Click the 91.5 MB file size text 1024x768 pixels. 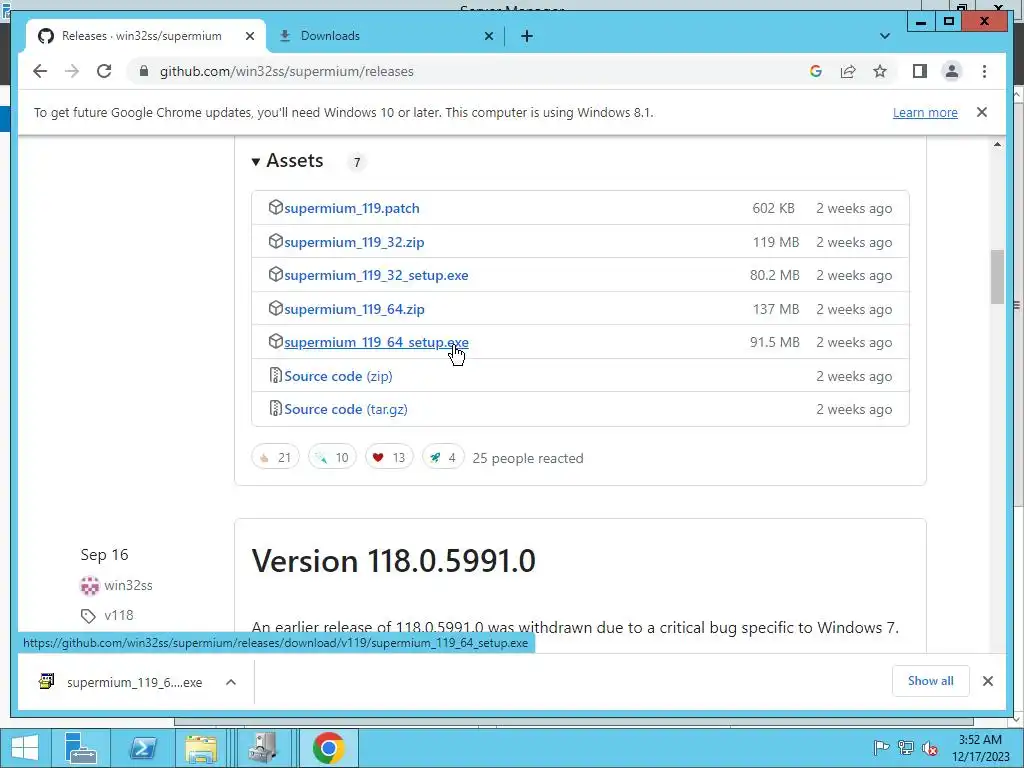[x=775, y=343]
